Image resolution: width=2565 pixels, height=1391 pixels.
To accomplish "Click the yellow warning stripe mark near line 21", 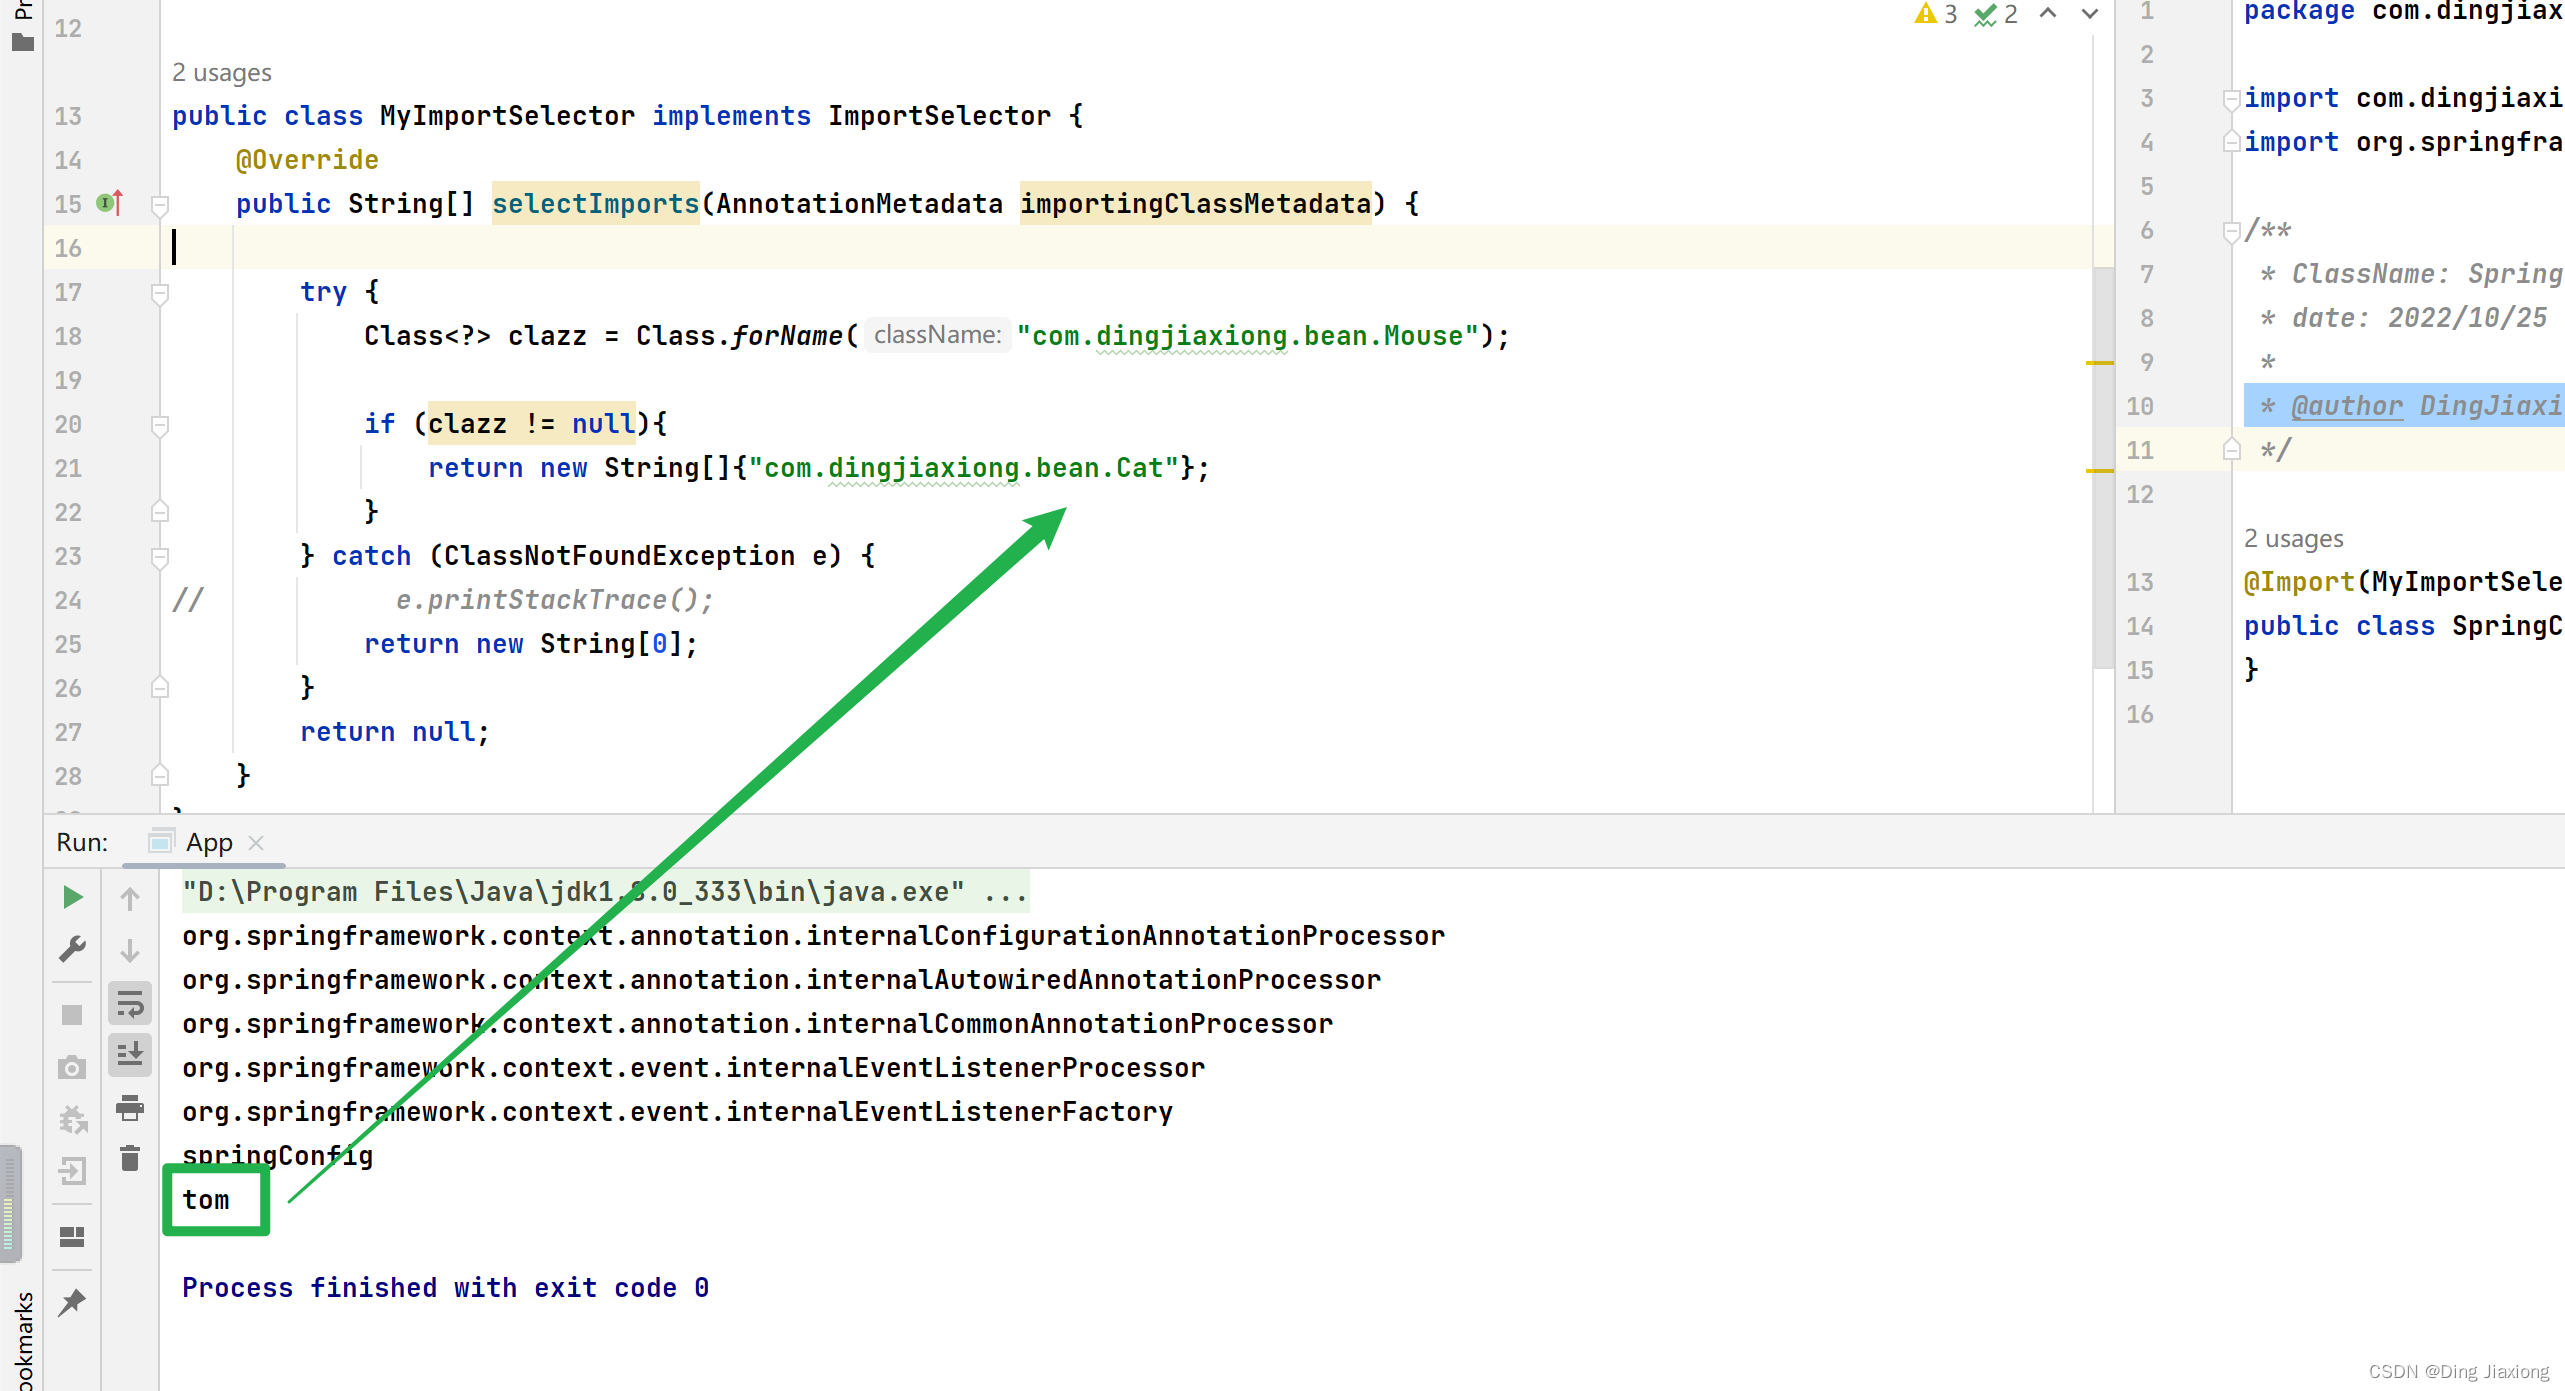I will tap(2100, 470).
